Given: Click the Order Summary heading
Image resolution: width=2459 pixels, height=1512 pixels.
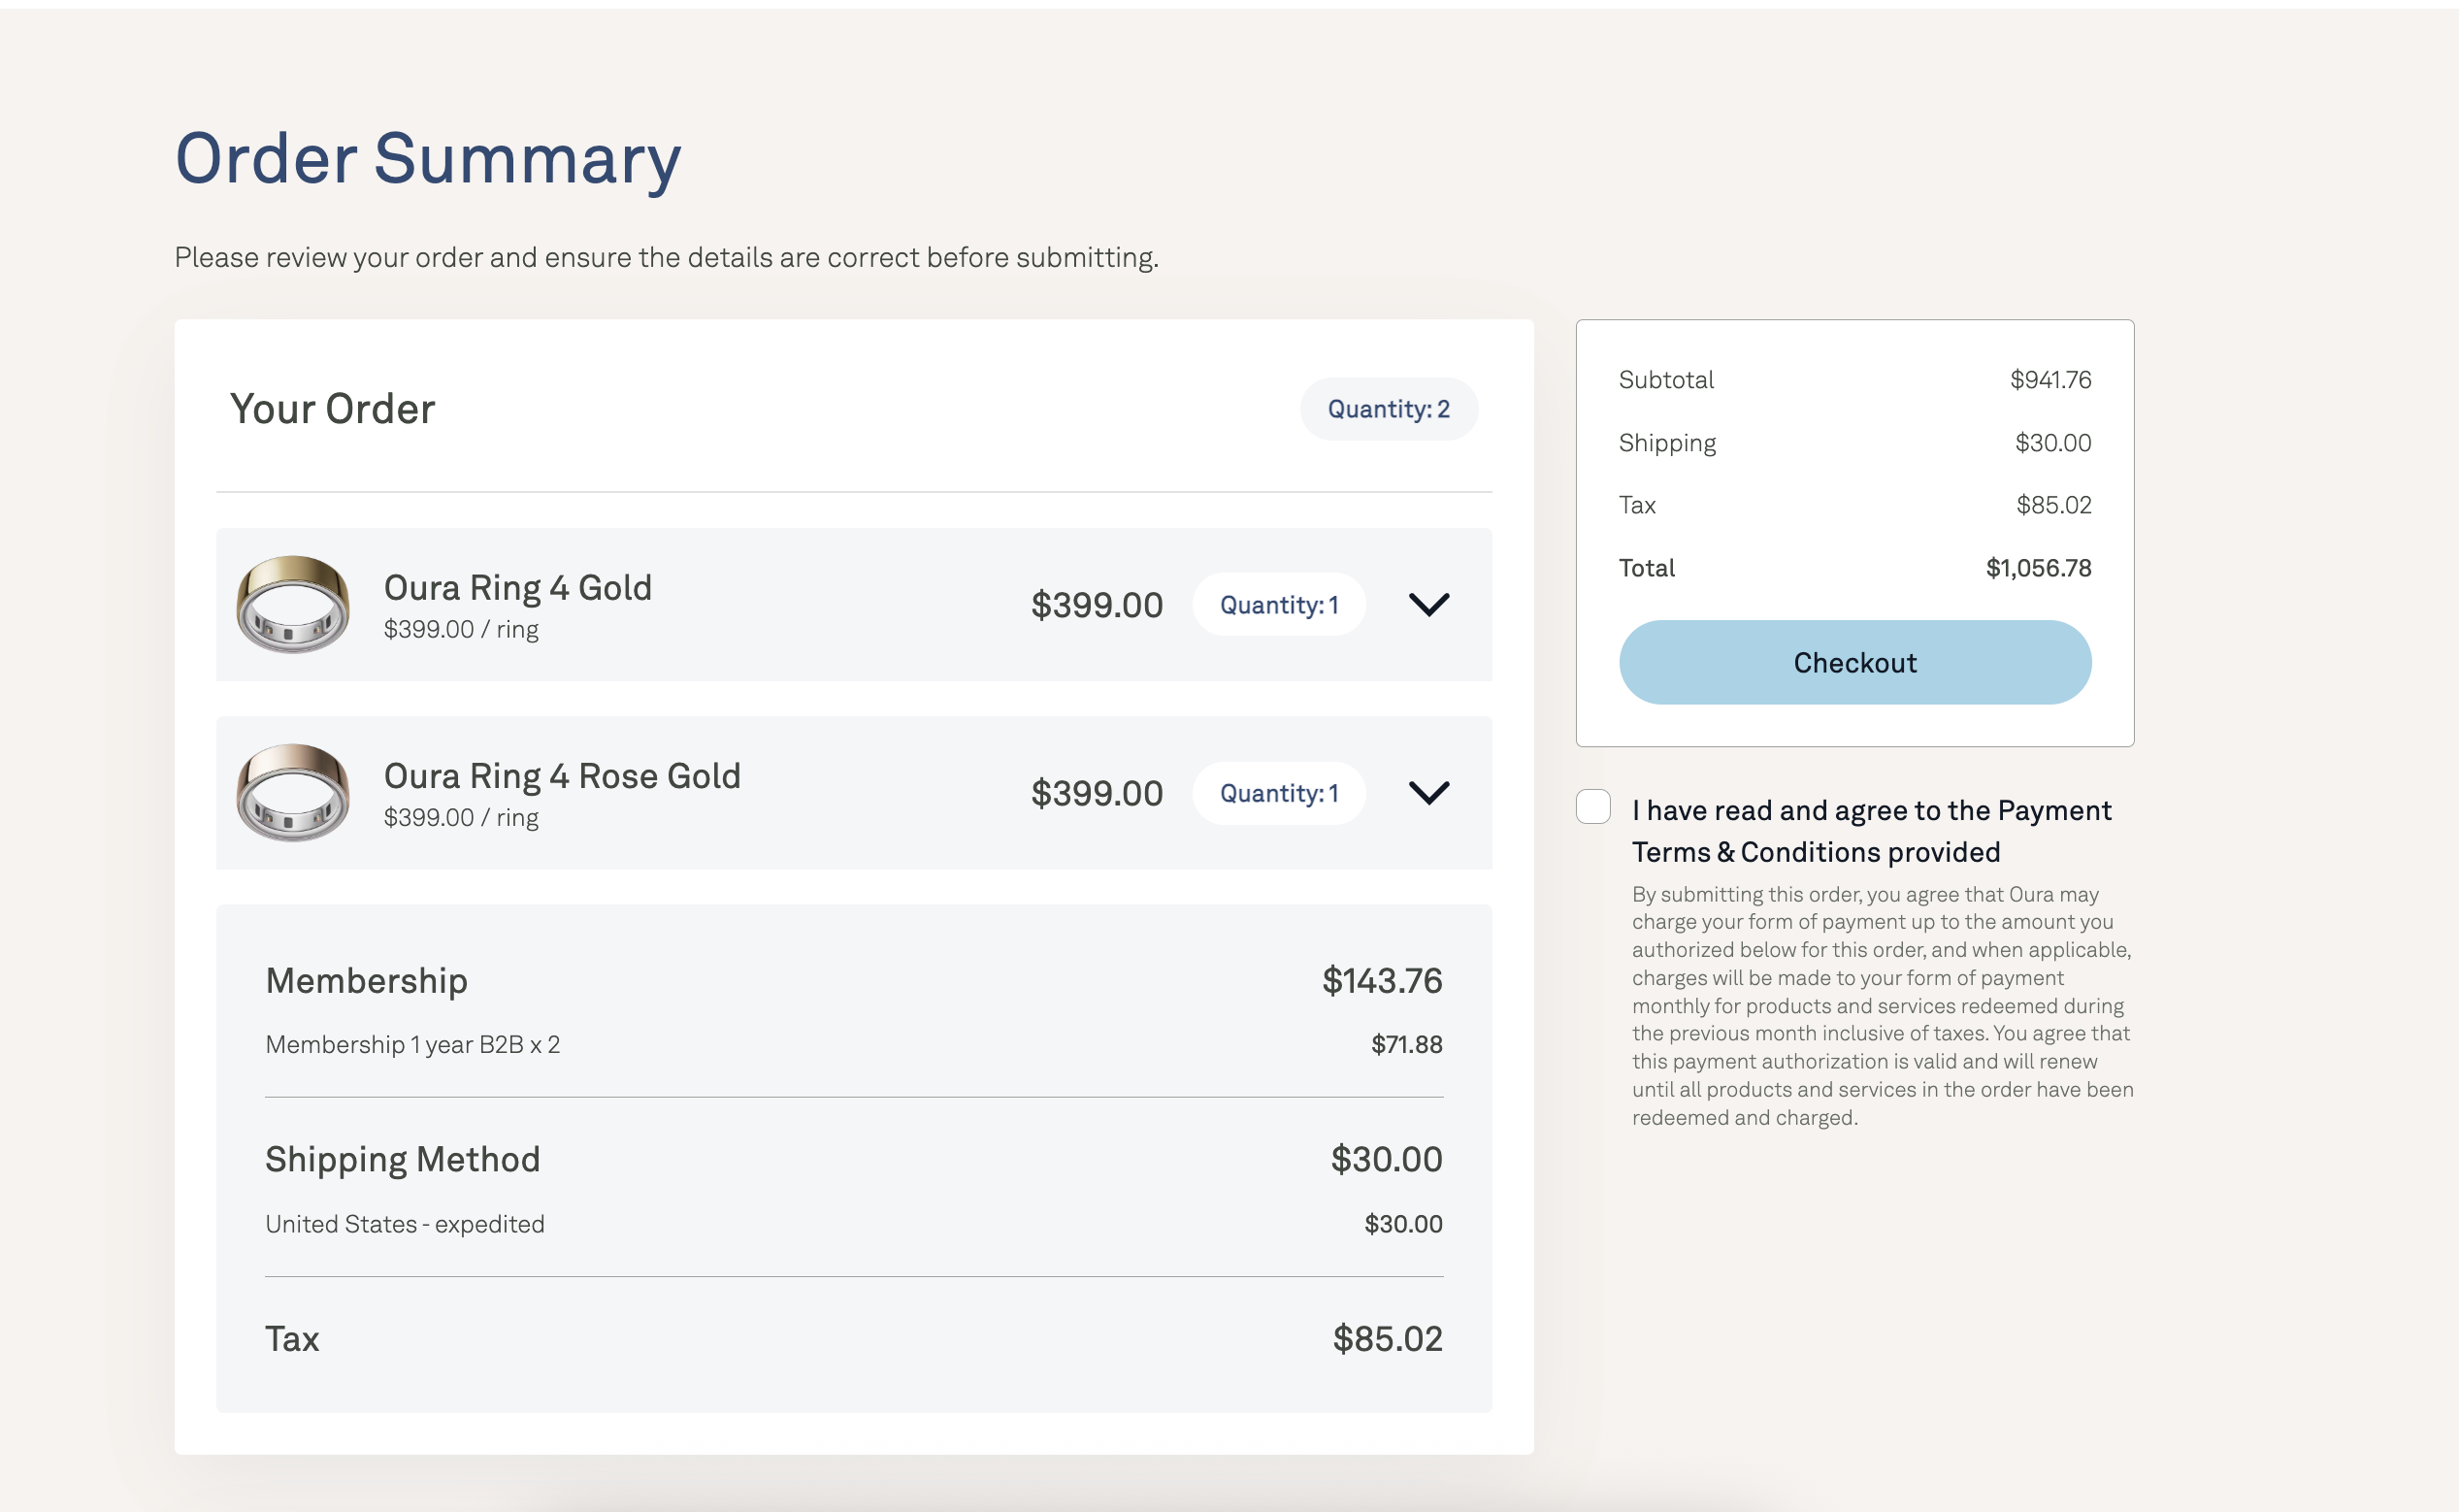Looking at the screenshot, I should [428, 158].
